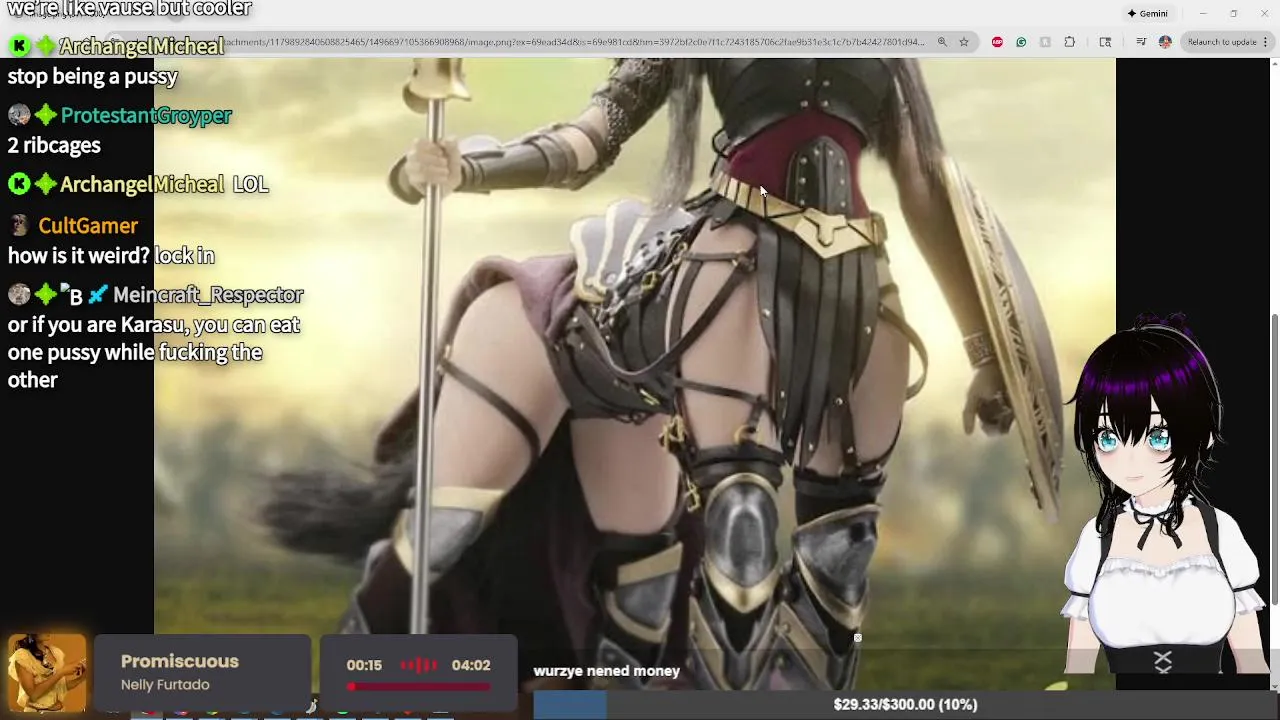Viewport: 1280px width, 720px height.
Task: Seek on the red song progress bar
Action: point(419,686)
